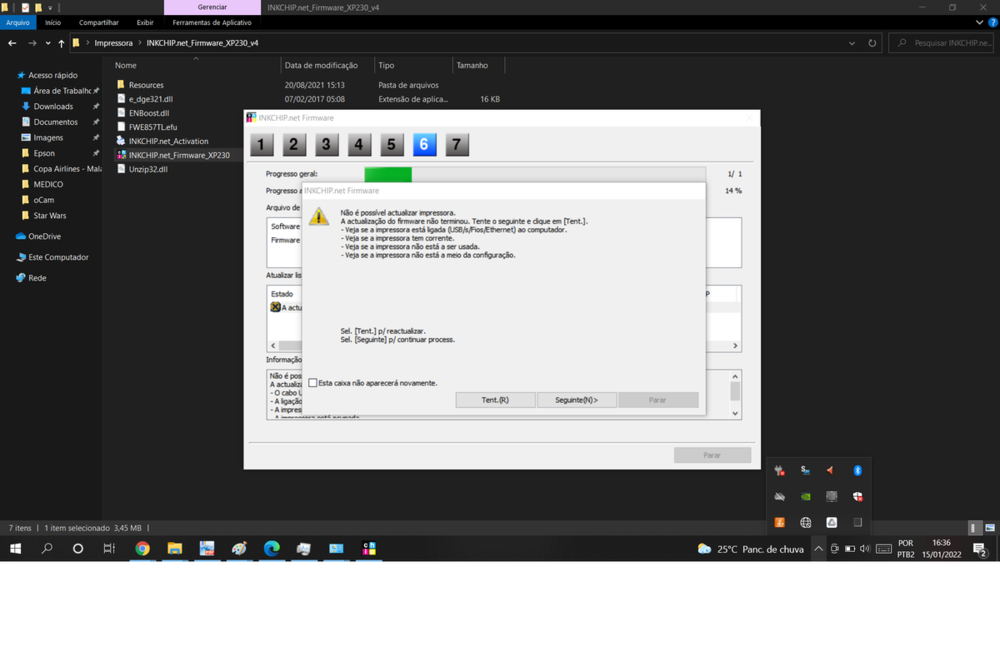
Task: Collapse the hidden tray icons chevron
Action: click(x=818, y=549)
